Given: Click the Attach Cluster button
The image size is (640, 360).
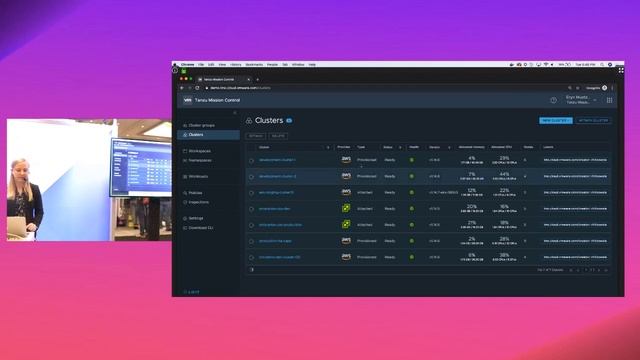Looking at the screenshot, I should tap(593, 120).
